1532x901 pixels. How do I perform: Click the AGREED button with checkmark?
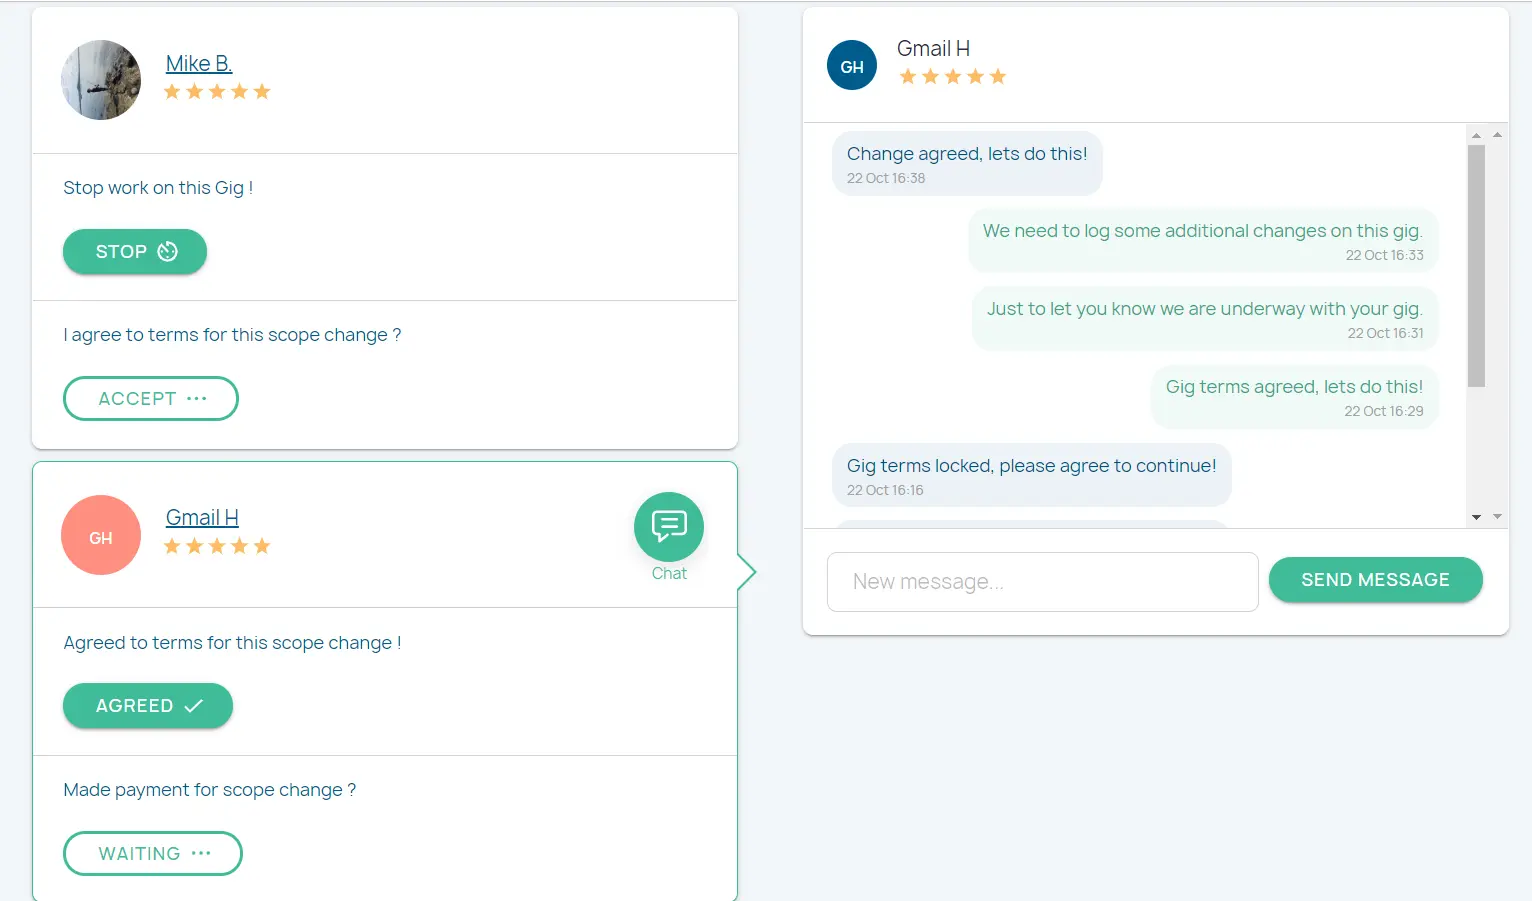tap(148, 706)
